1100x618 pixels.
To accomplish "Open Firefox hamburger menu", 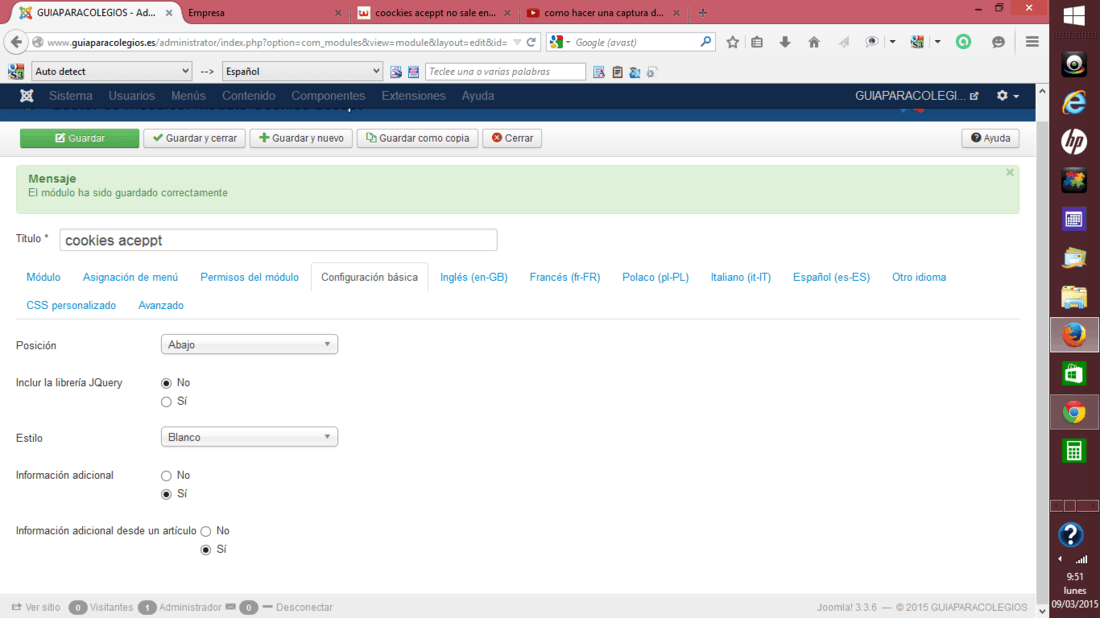I will (1032, 42).
